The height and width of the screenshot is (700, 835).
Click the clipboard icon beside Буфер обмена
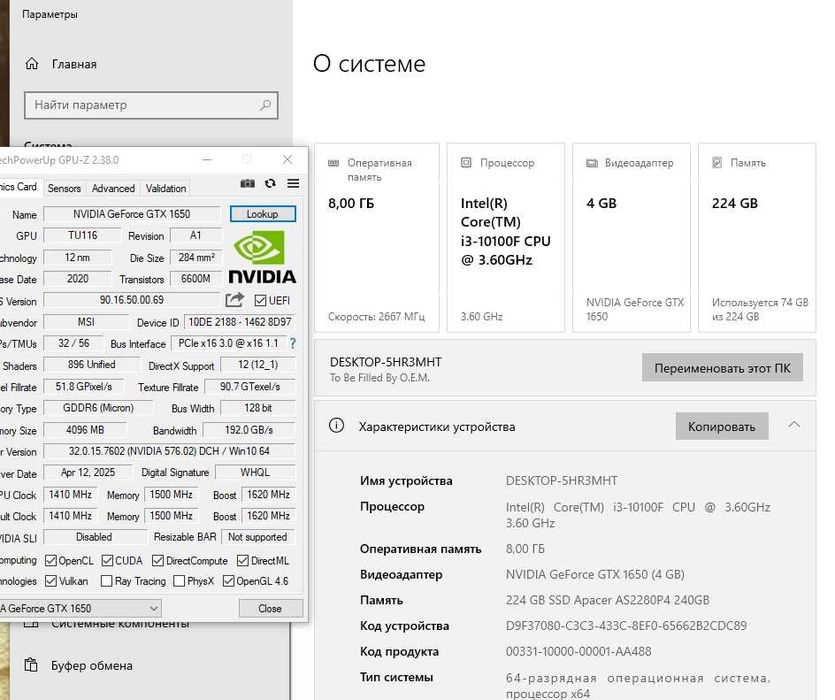(x=31, y=665)
